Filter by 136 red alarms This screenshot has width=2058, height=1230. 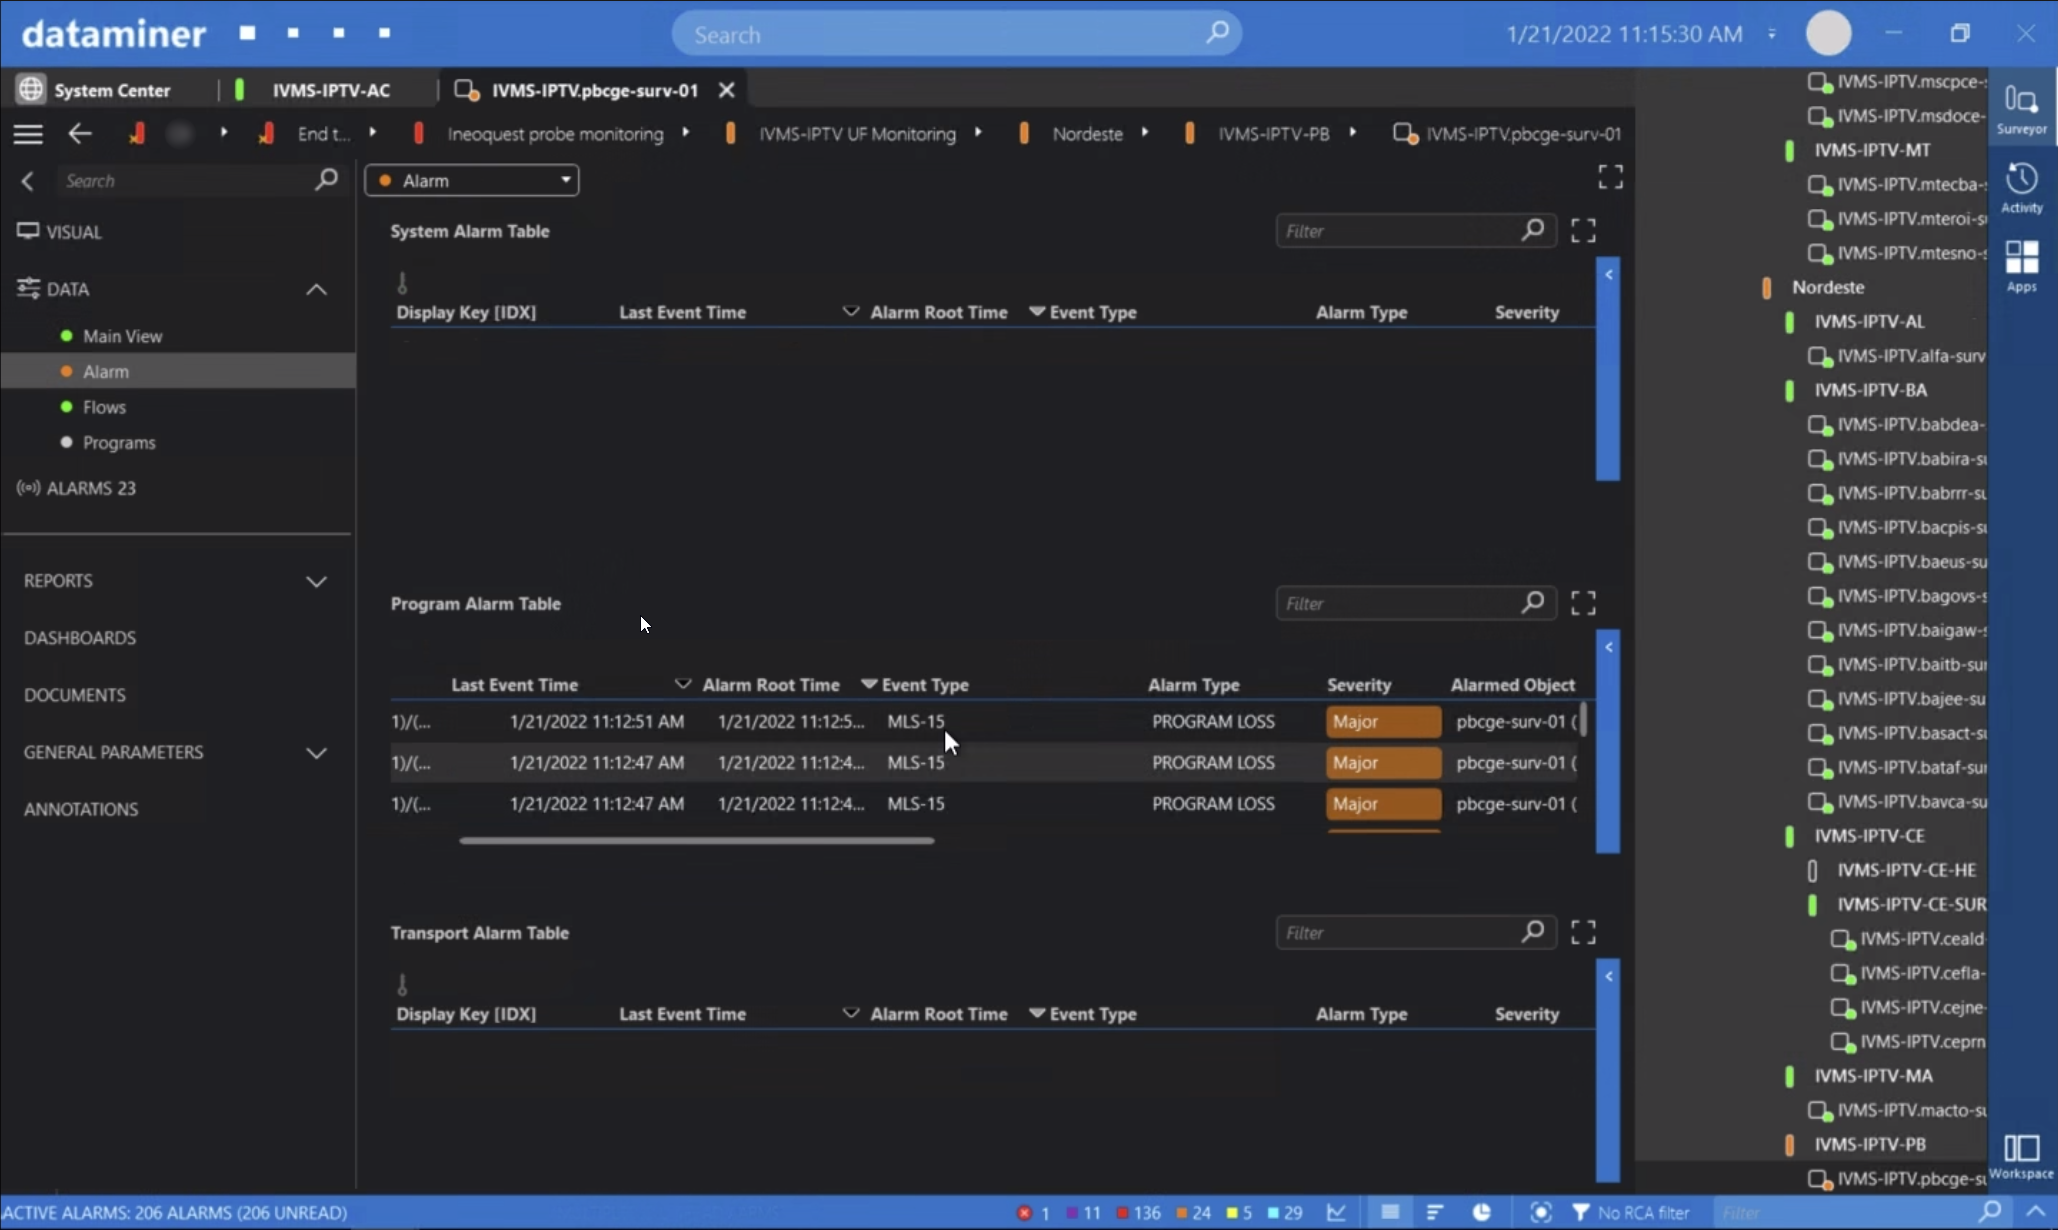[x=1138, y=1213]
